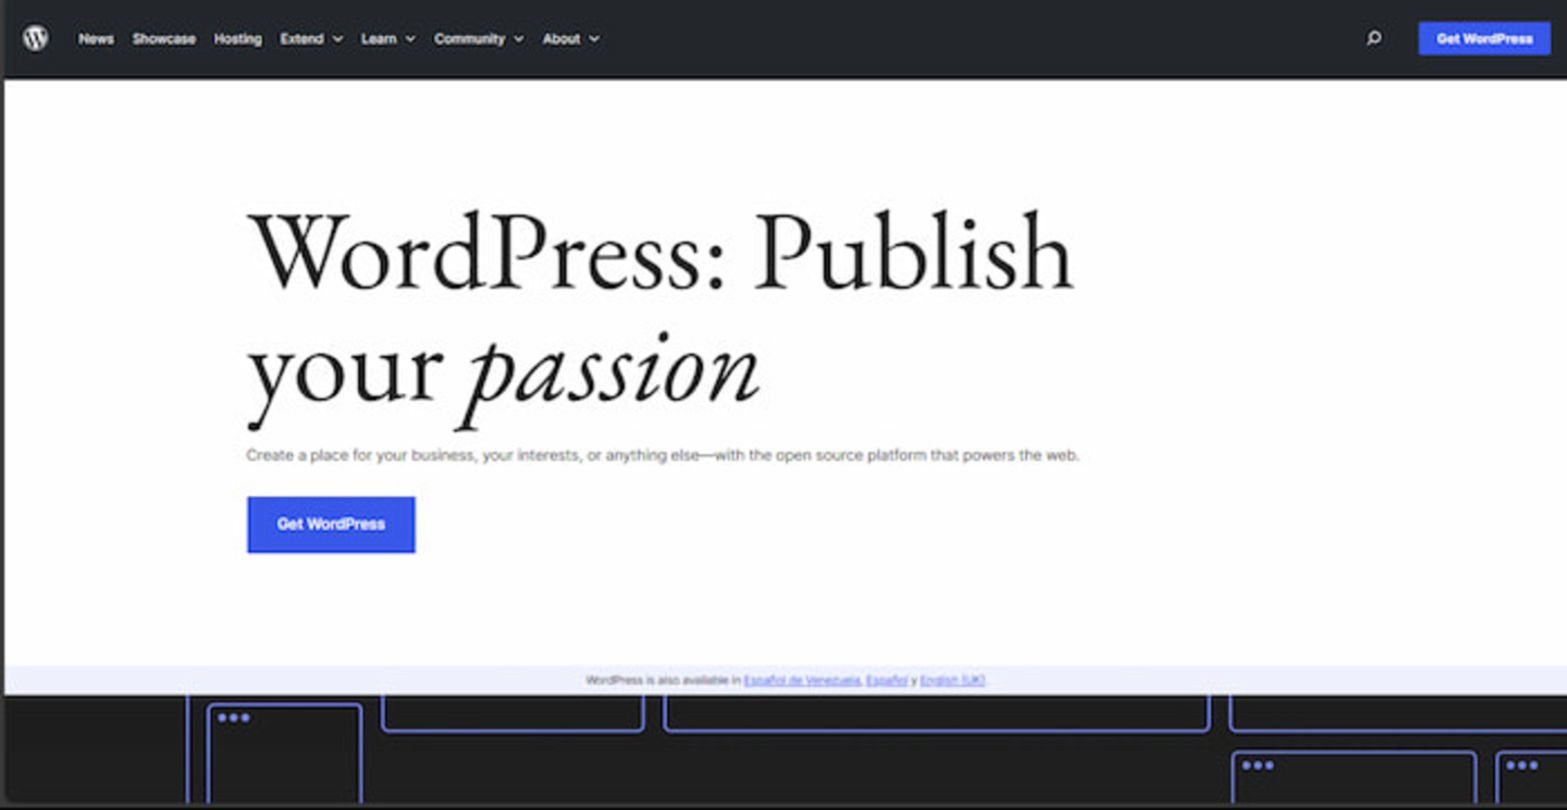Image resolution: width=1567 pixels, height=810 pixels.
Task: Expand the Extend dropdown chevron
Action: (338, 39)
